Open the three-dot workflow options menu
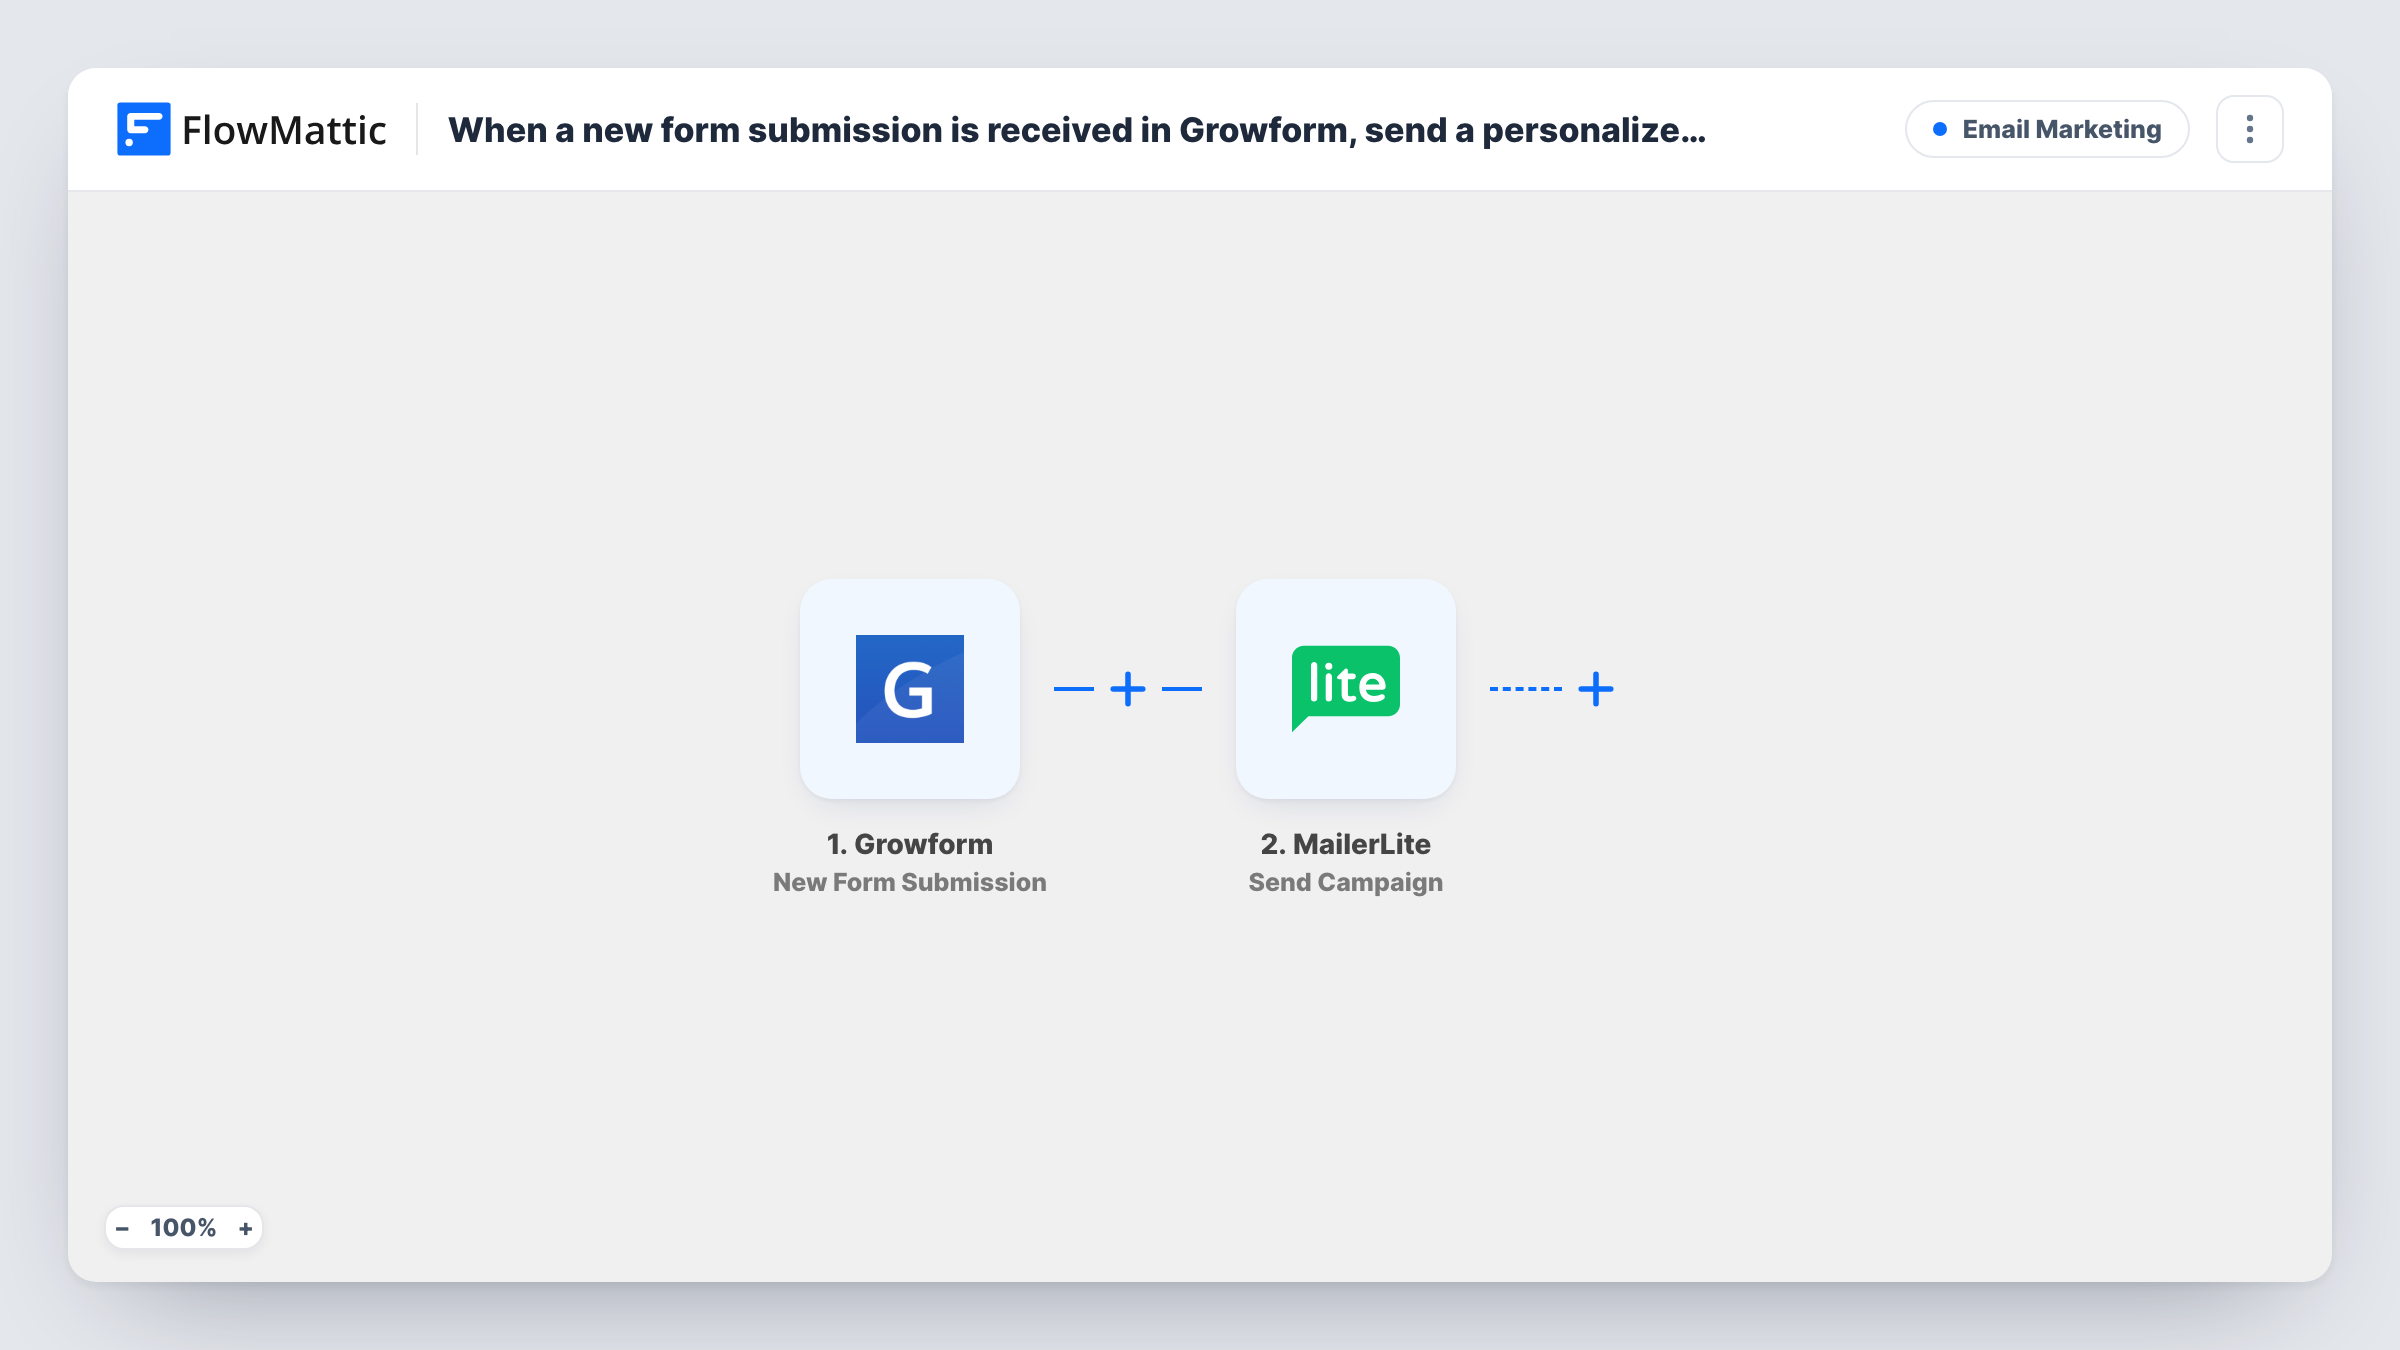The image size is (2400, 1350). pos(2249,129)
